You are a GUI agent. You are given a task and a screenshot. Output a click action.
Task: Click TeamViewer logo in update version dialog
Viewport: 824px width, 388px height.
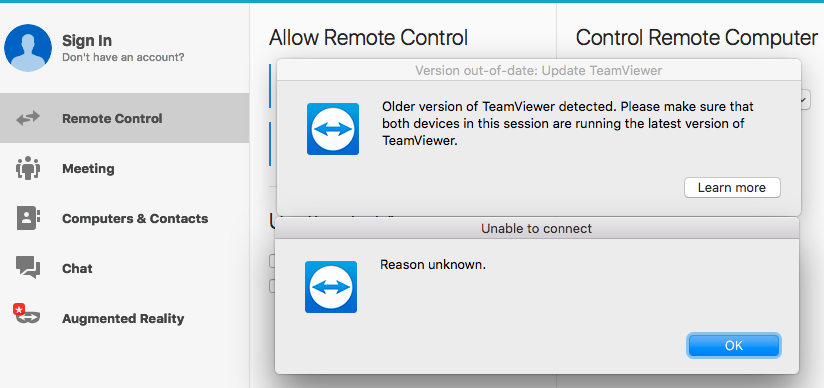click(x=333, y=129)
